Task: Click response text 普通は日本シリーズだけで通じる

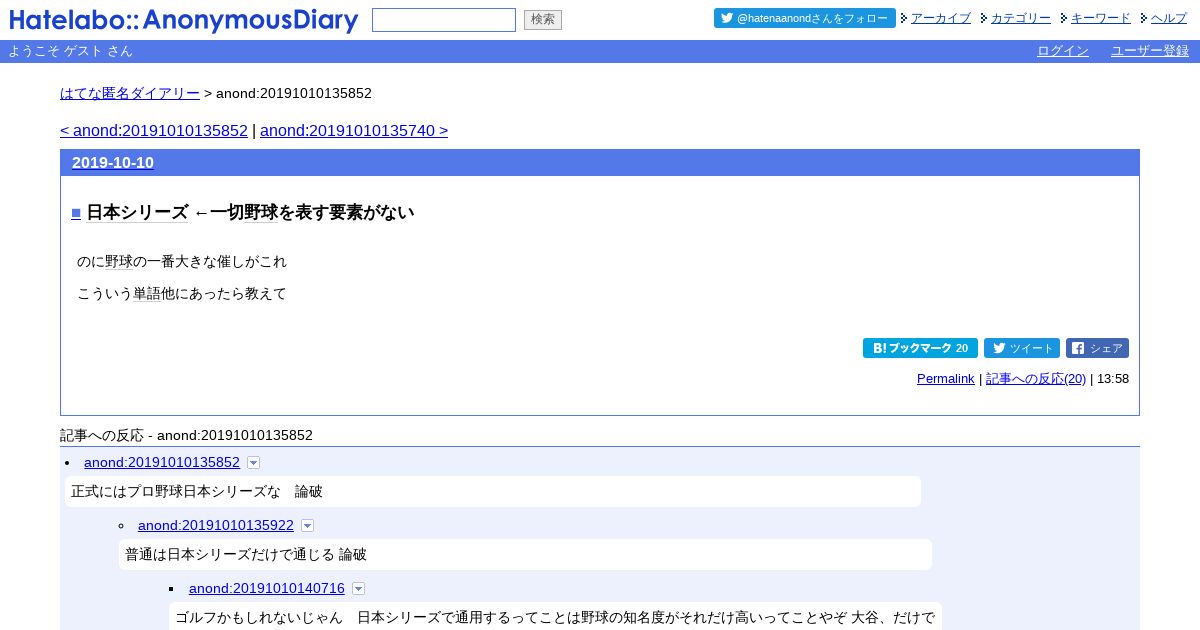Action: [x=230, y=555]
